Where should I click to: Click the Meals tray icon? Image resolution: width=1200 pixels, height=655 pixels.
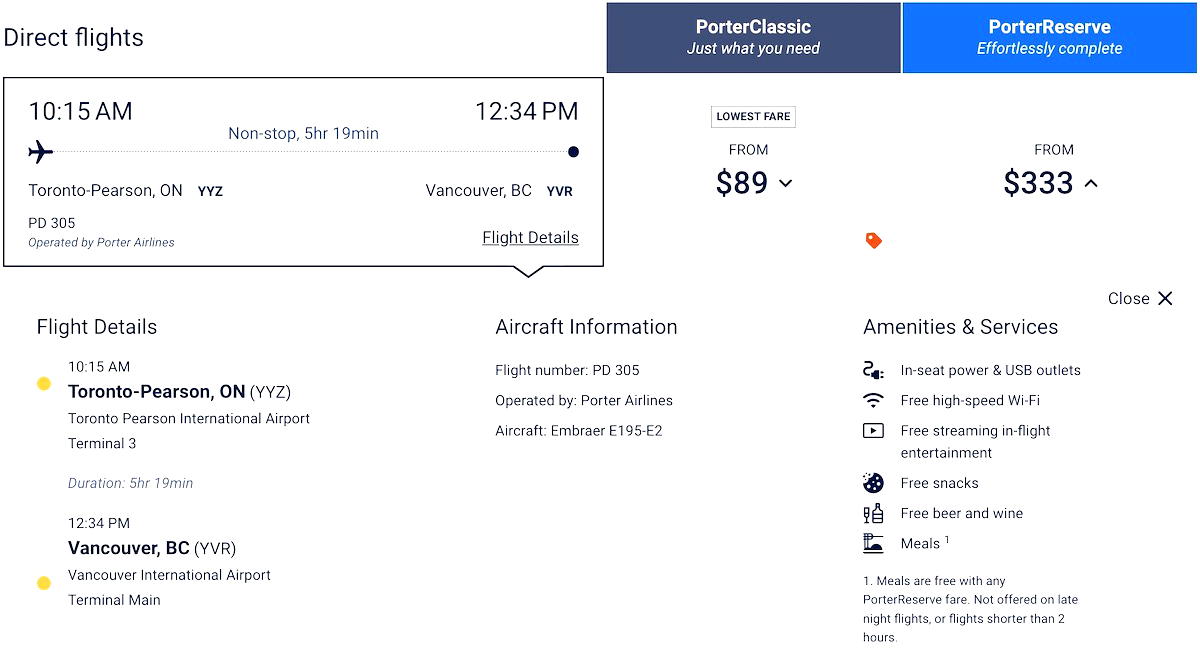point(874,543)
